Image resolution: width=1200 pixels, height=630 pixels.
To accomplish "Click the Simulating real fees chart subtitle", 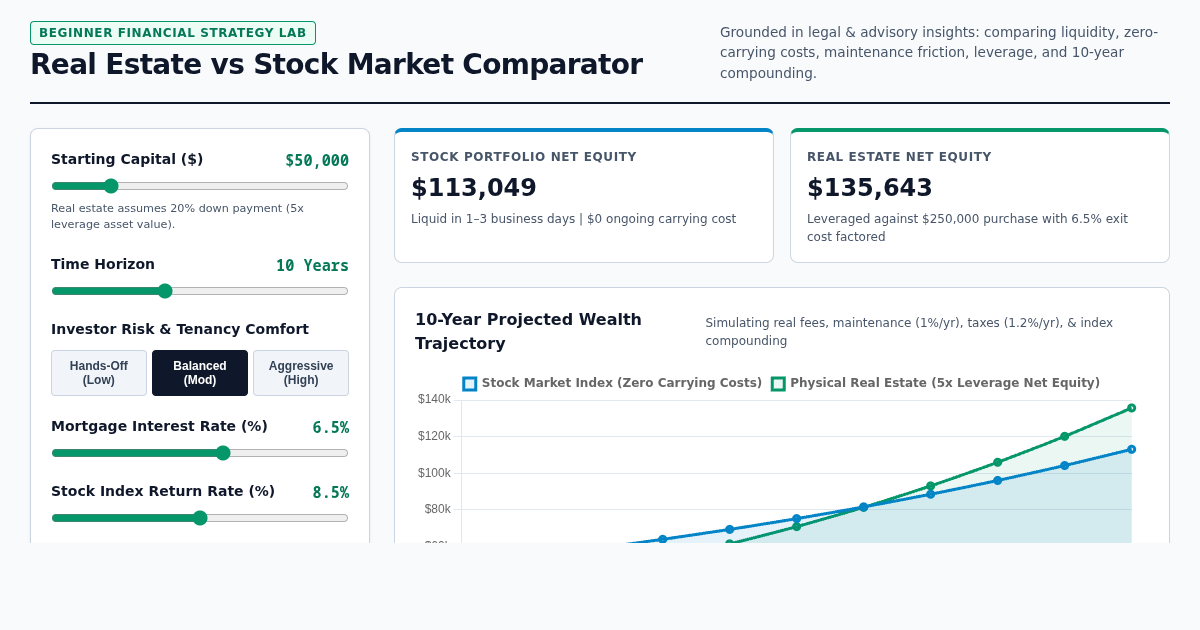I will 909,332.
